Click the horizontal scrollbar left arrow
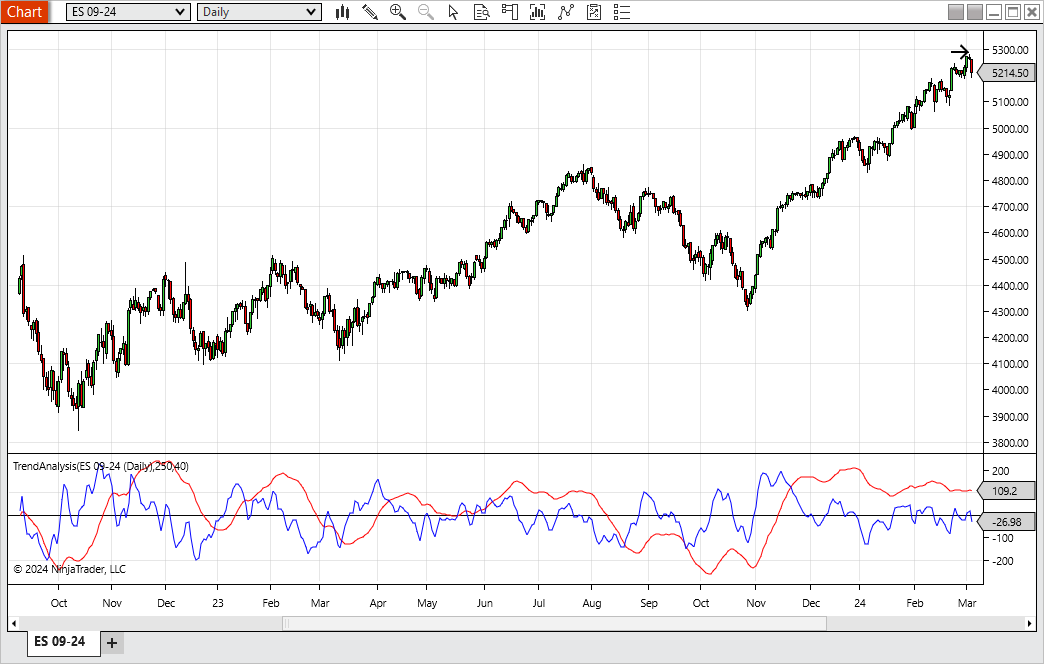Viewport: 1044px width, 664px height. tap(14, 624)
